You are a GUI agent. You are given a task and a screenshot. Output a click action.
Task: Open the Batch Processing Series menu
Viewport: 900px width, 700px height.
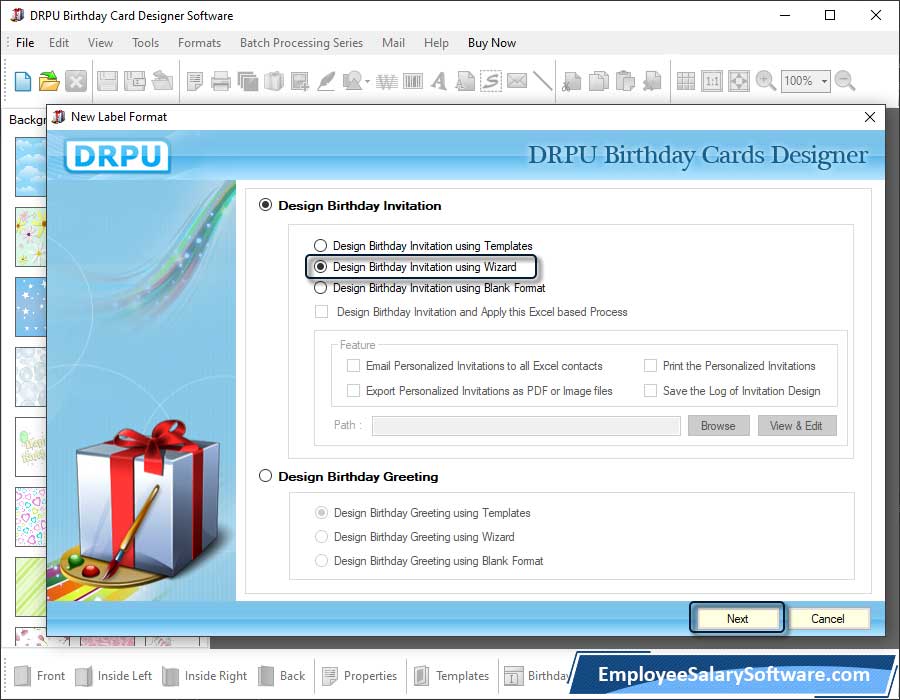tap(301, 43)
